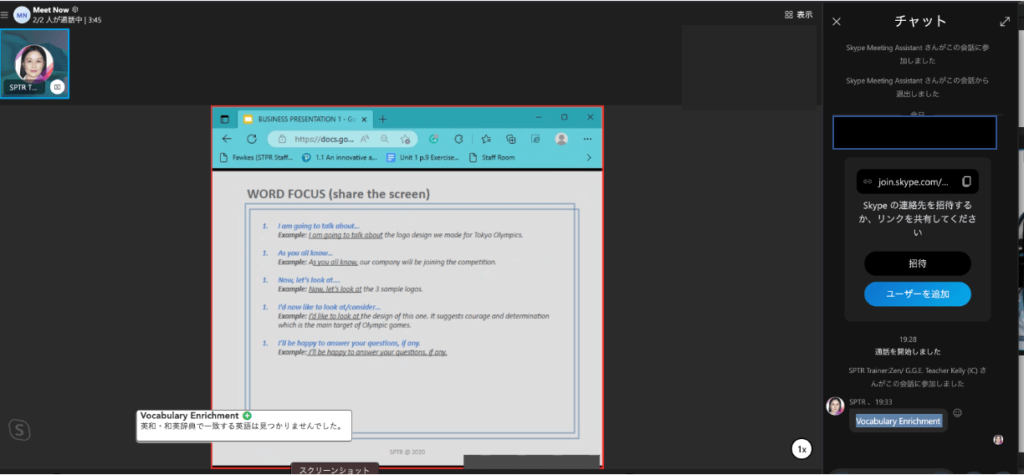
Task: Close the chat panel with the X icon
Action: tap(837, 21)
